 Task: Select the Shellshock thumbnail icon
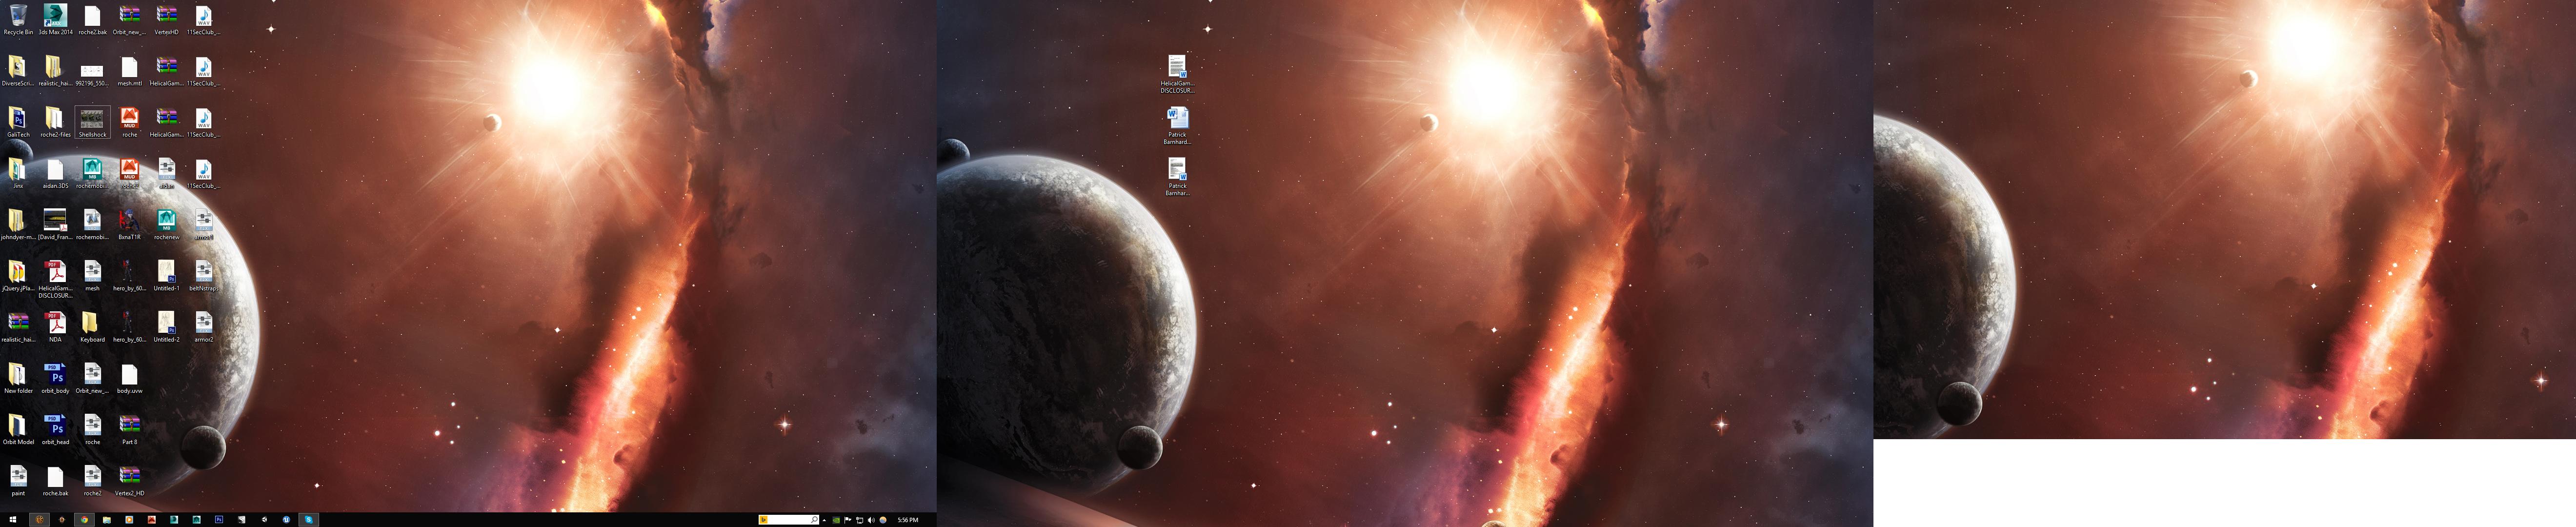pyautogui.click(x=92, y=122)
